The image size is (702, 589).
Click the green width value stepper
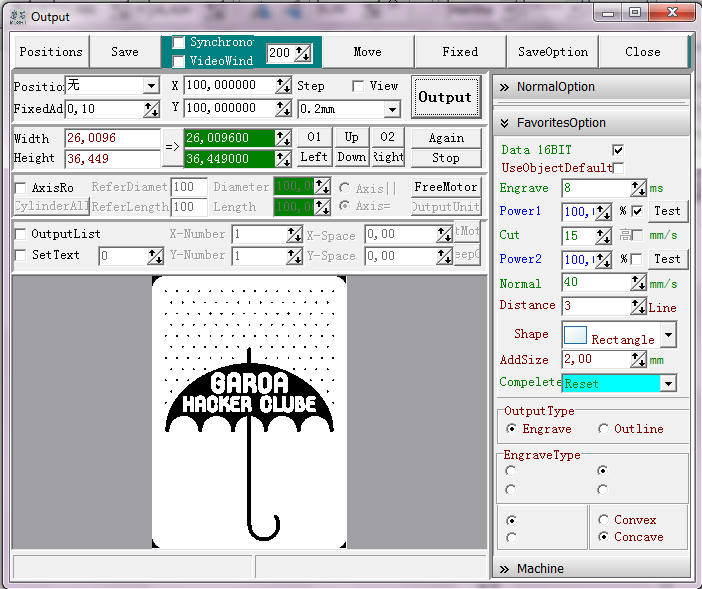(x=283, y=138)
